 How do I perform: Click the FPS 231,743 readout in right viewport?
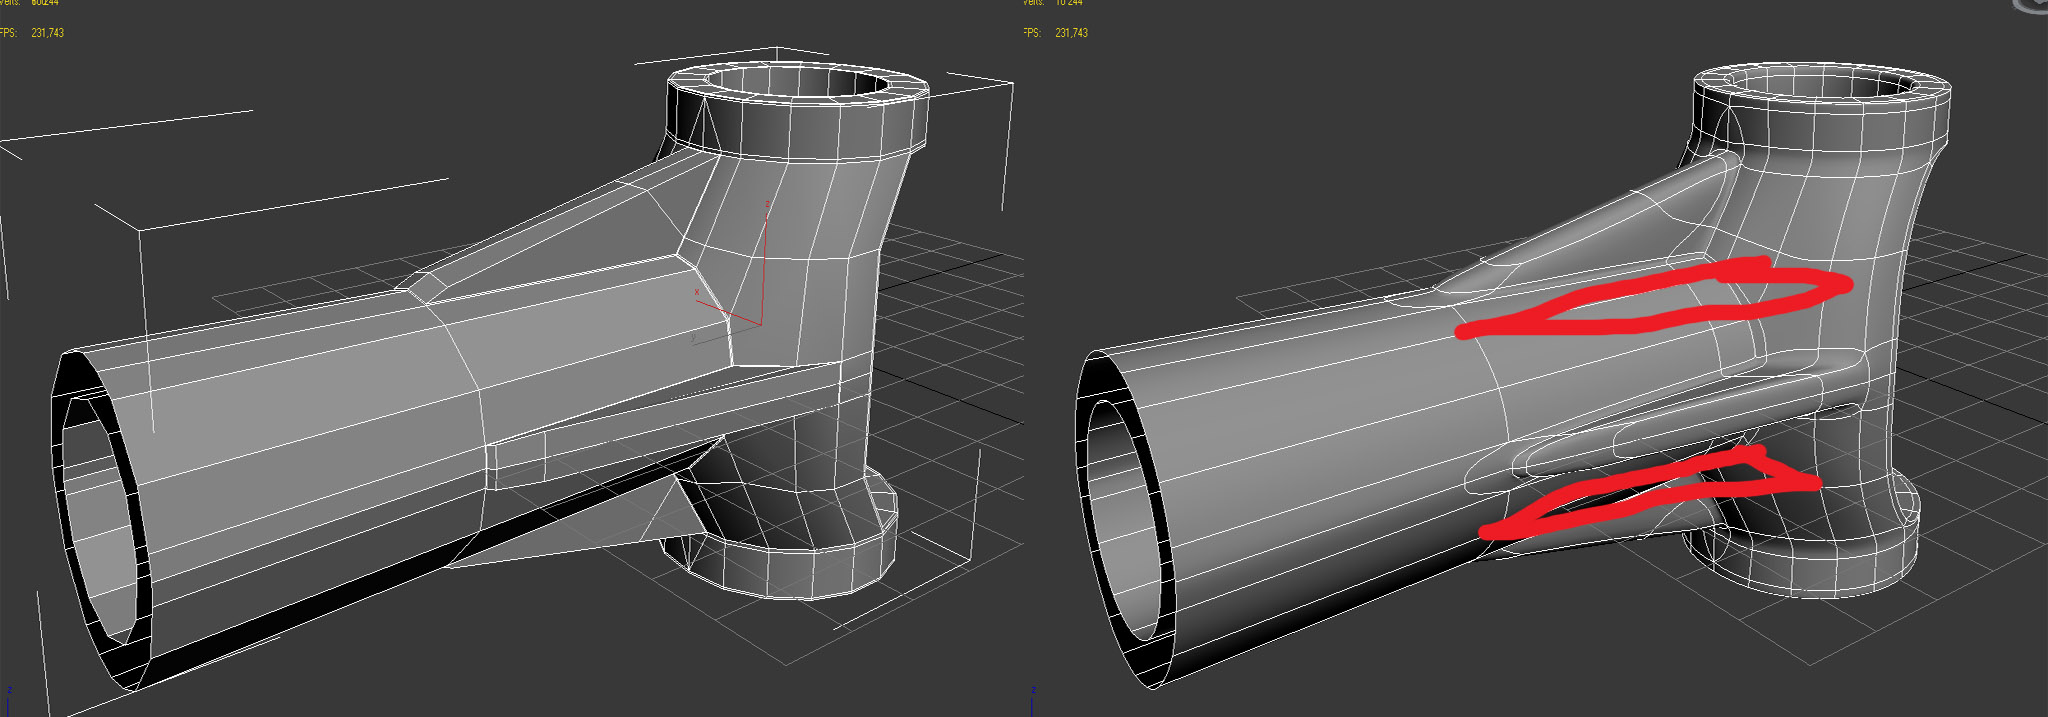pos(1056,33)
